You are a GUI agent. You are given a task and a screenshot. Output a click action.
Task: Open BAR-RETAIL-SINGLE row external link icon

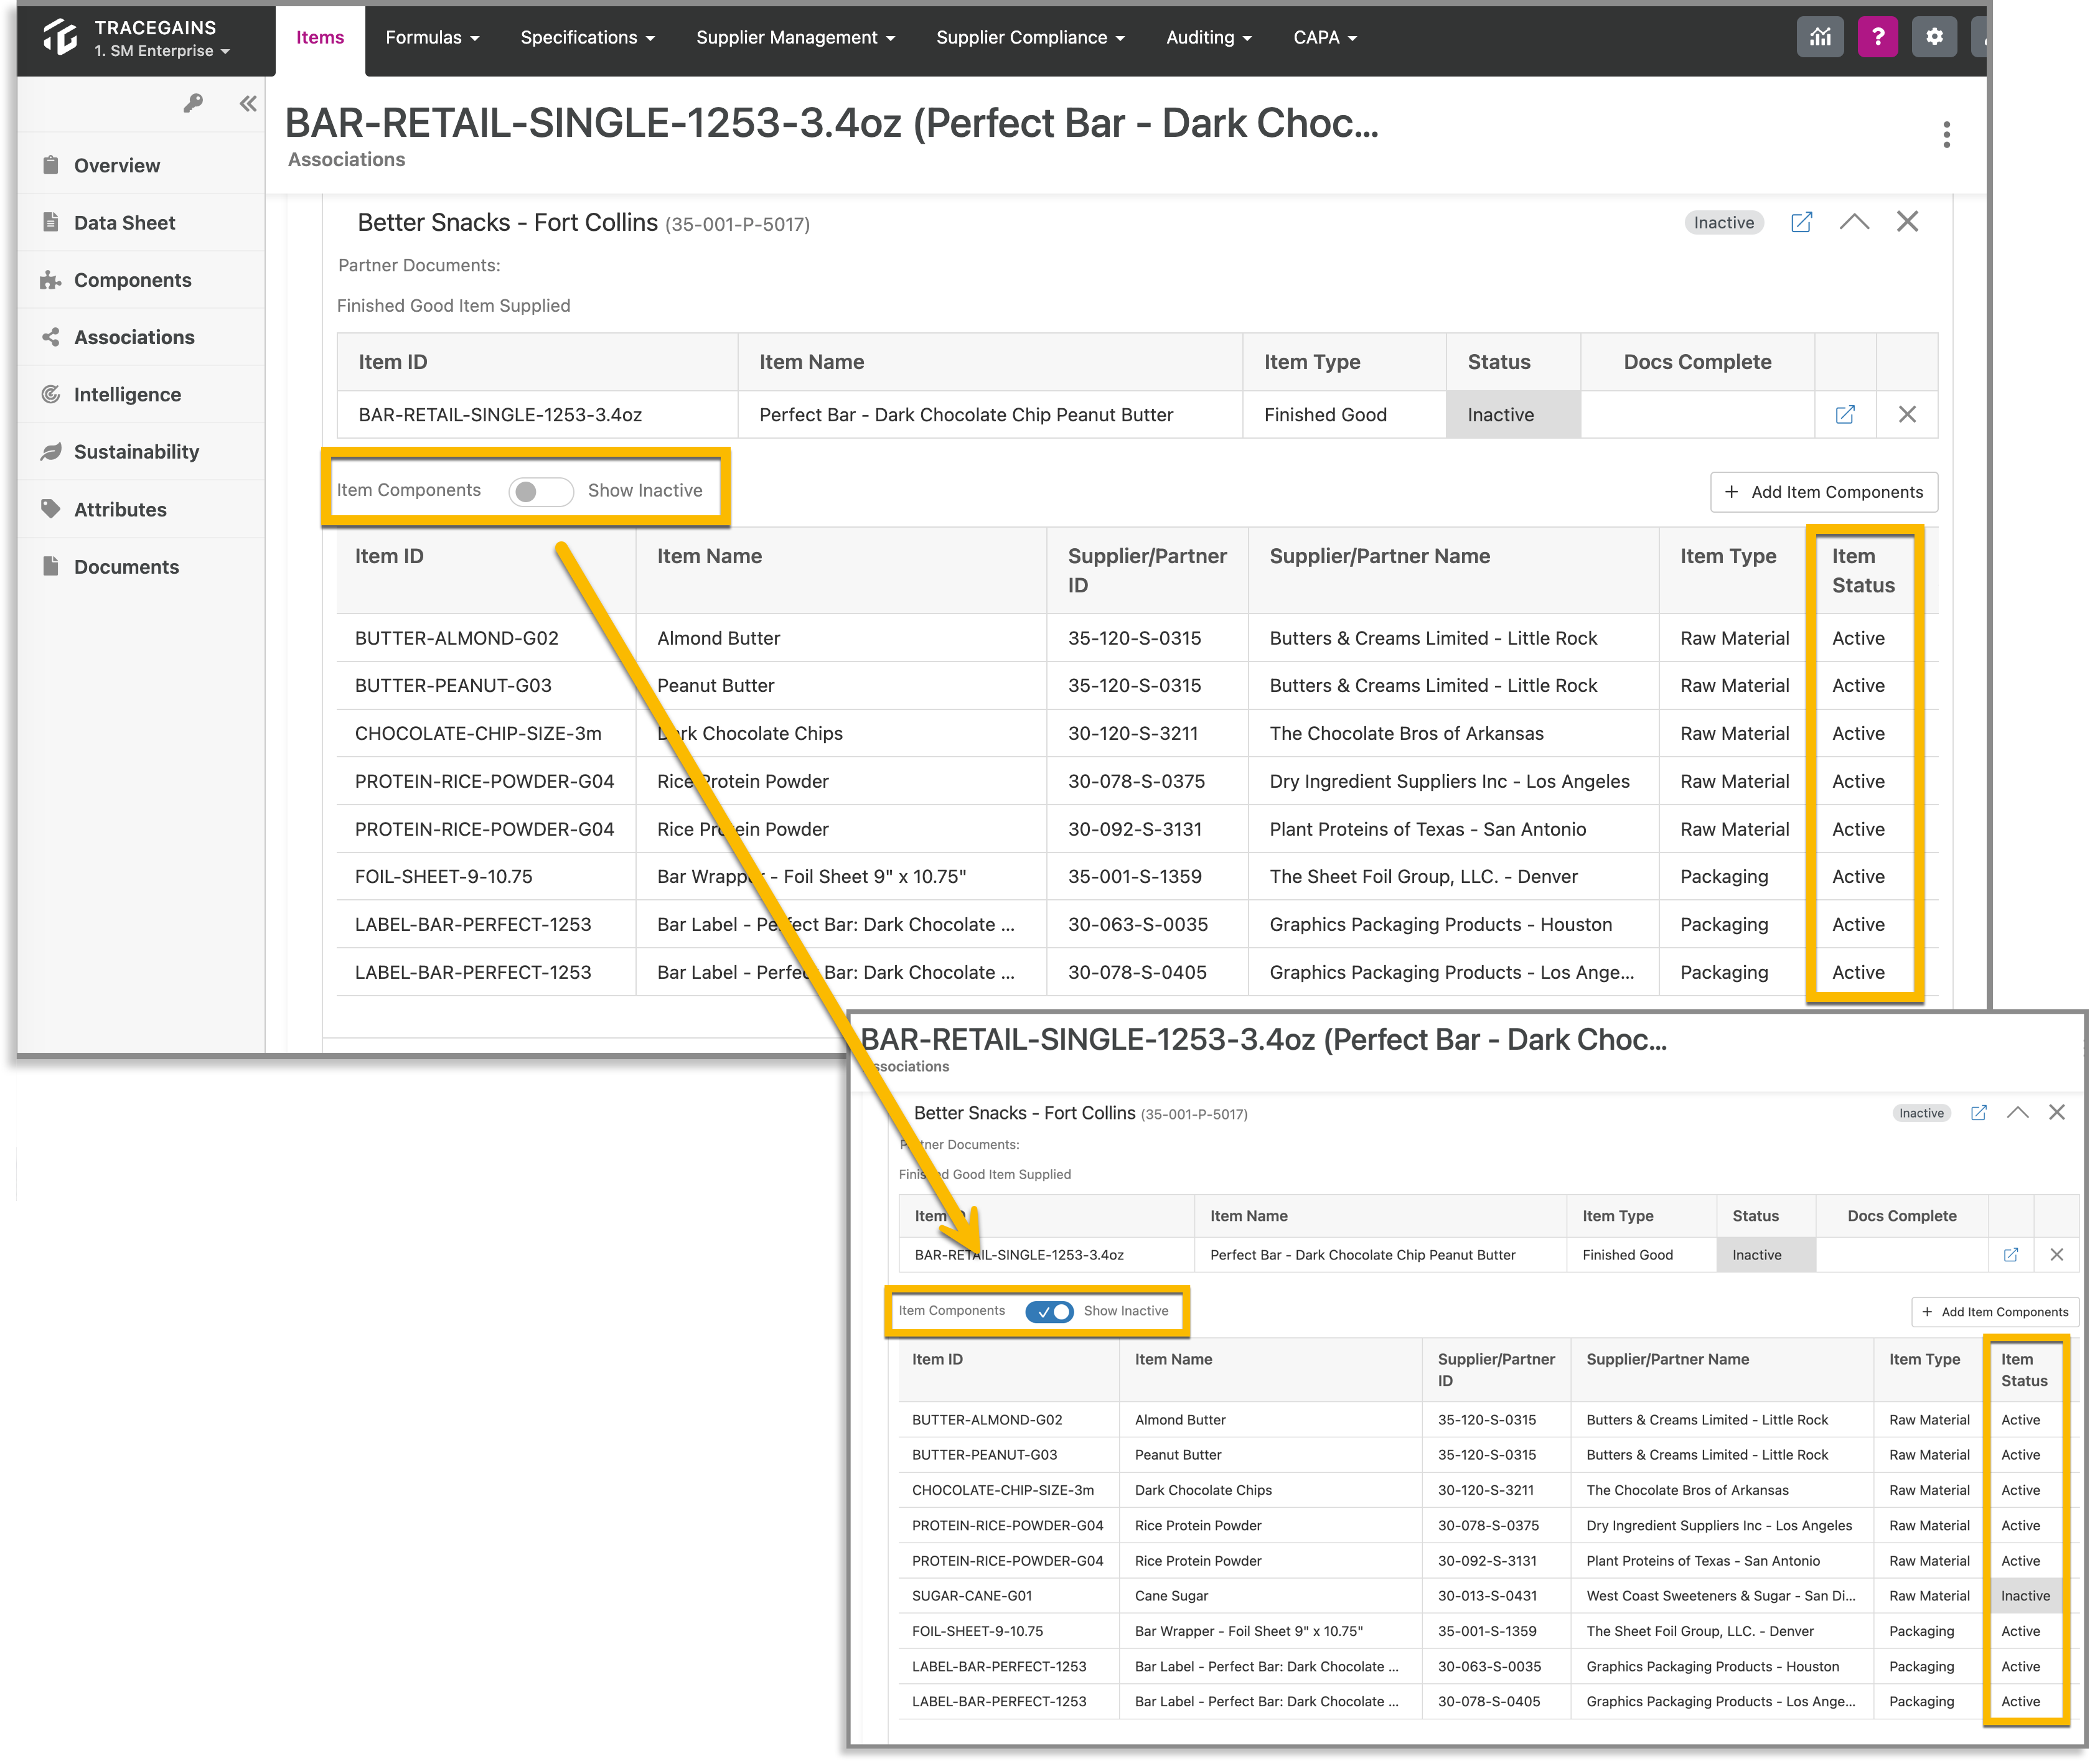pos(1845,414)
